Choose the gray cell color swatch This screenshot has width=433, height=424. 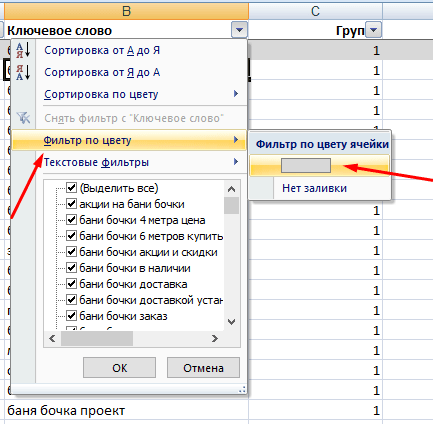pos(306,166)
